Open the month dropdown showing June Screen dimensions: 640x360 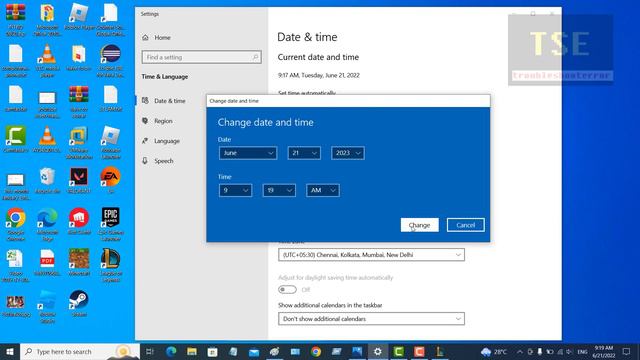tap(248, 153)
